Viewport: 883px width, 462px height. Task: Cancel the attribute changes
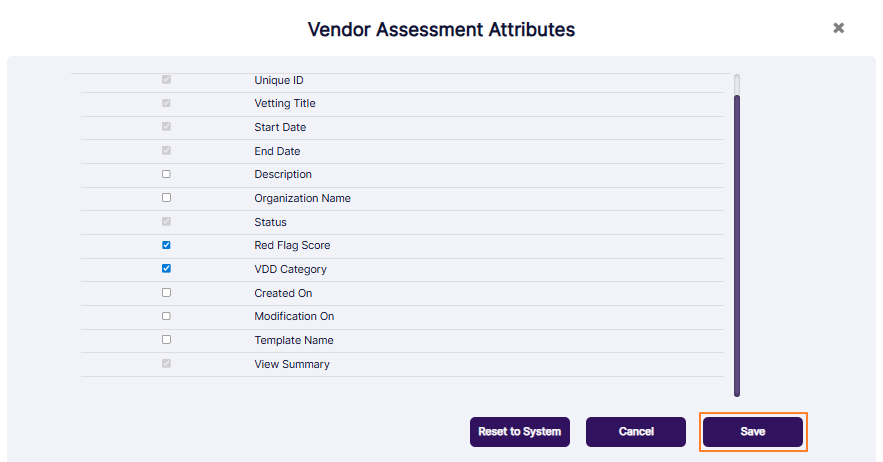click(x=636, y=432)
